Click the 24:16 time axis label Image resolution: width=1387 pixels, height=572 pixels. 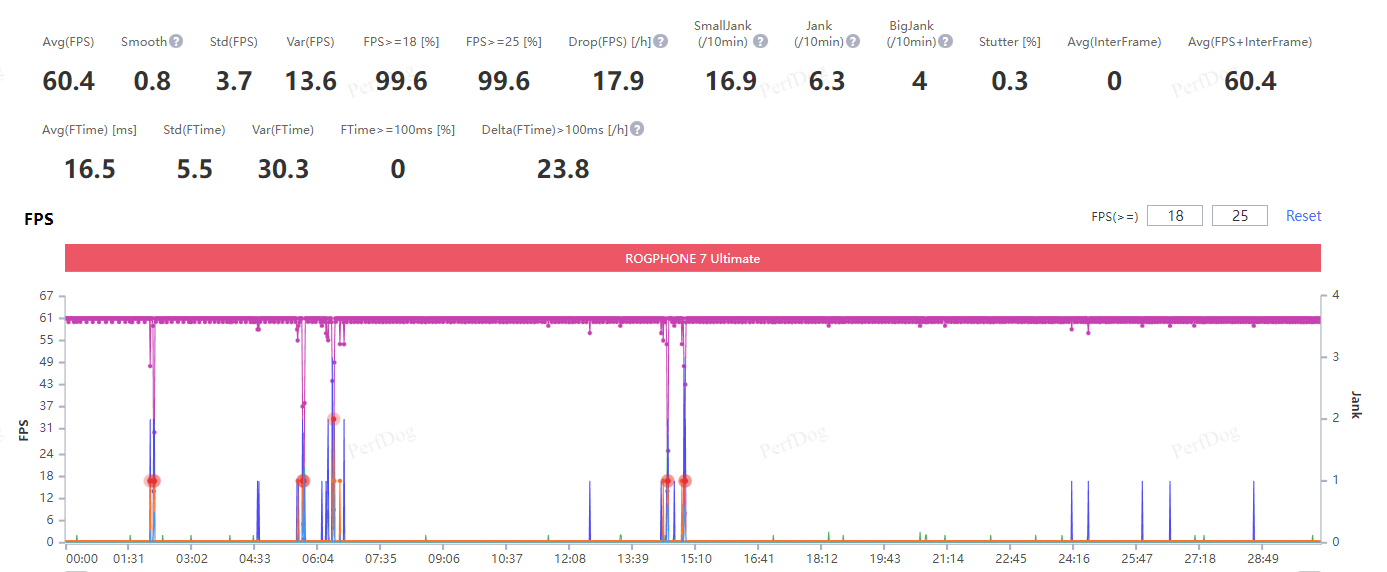click(1073, 558)
